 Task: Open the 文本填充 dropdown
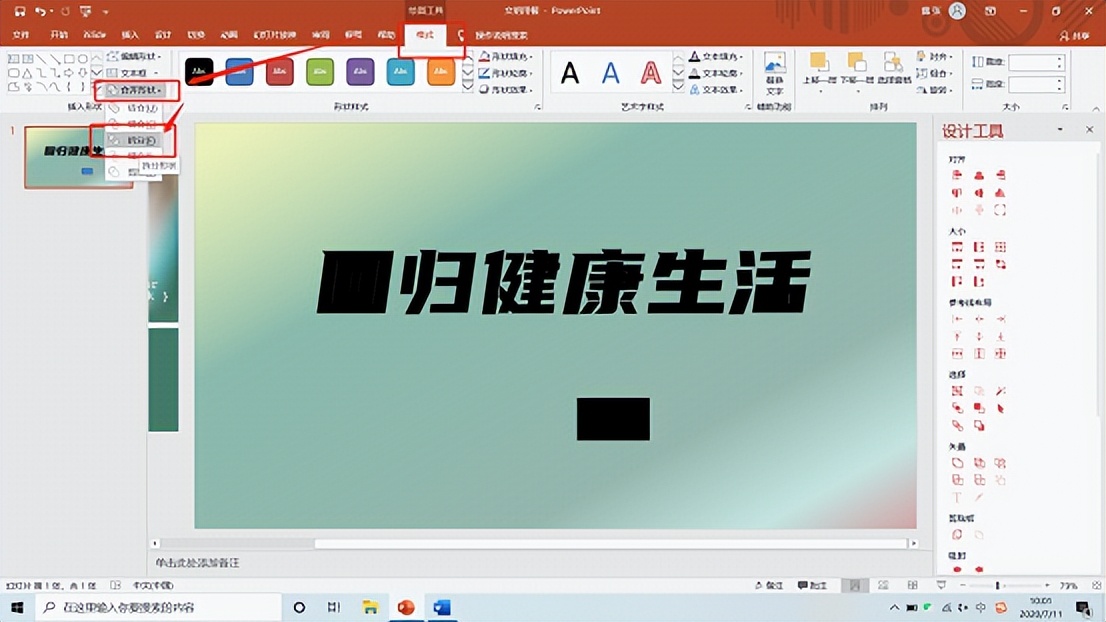pyautogui.click(x=715, y=56)
